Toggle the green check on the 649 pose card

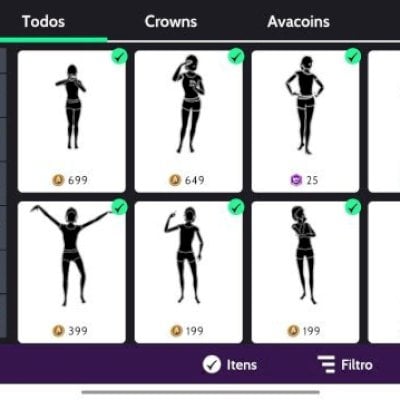point(236,57)
